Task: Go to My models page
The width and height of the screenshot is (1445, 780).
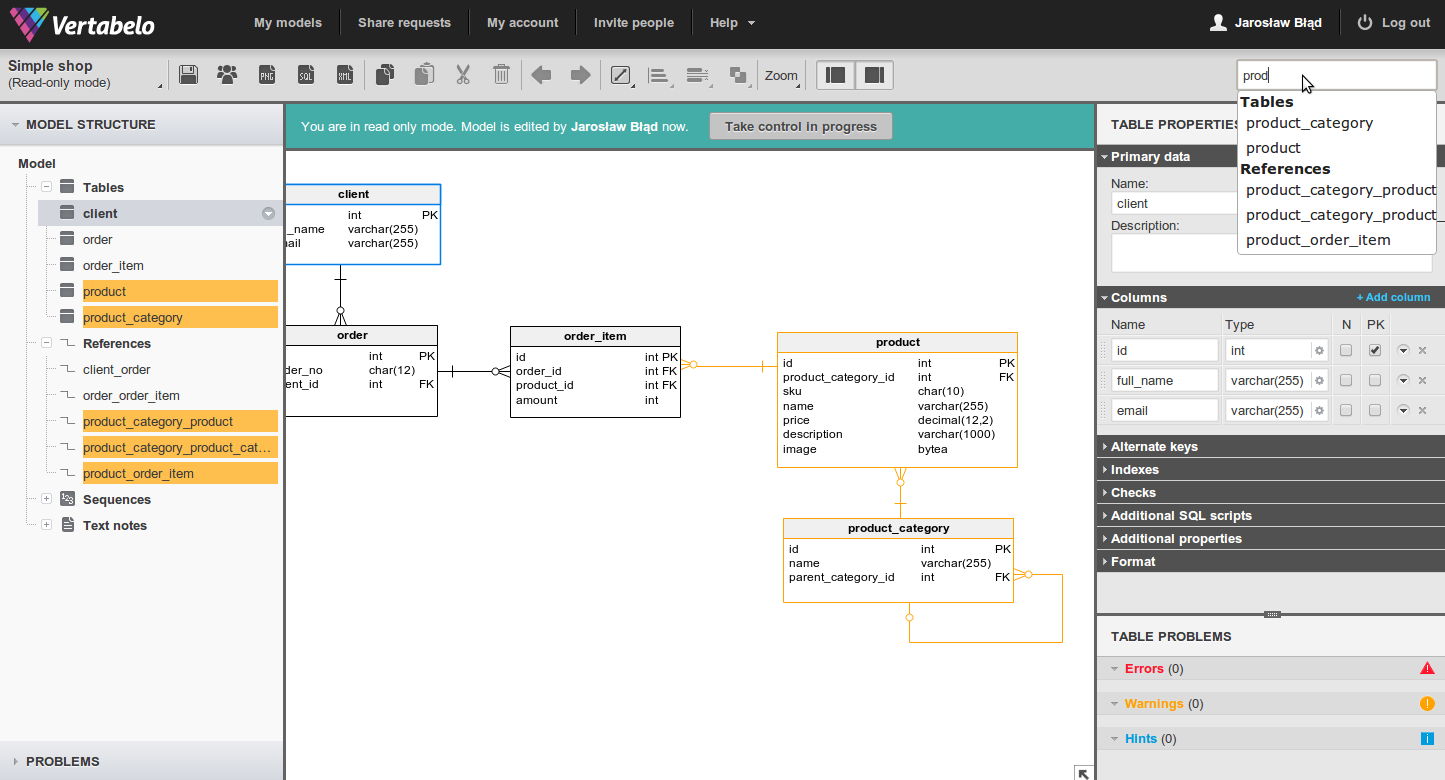Action: [287, 22]
